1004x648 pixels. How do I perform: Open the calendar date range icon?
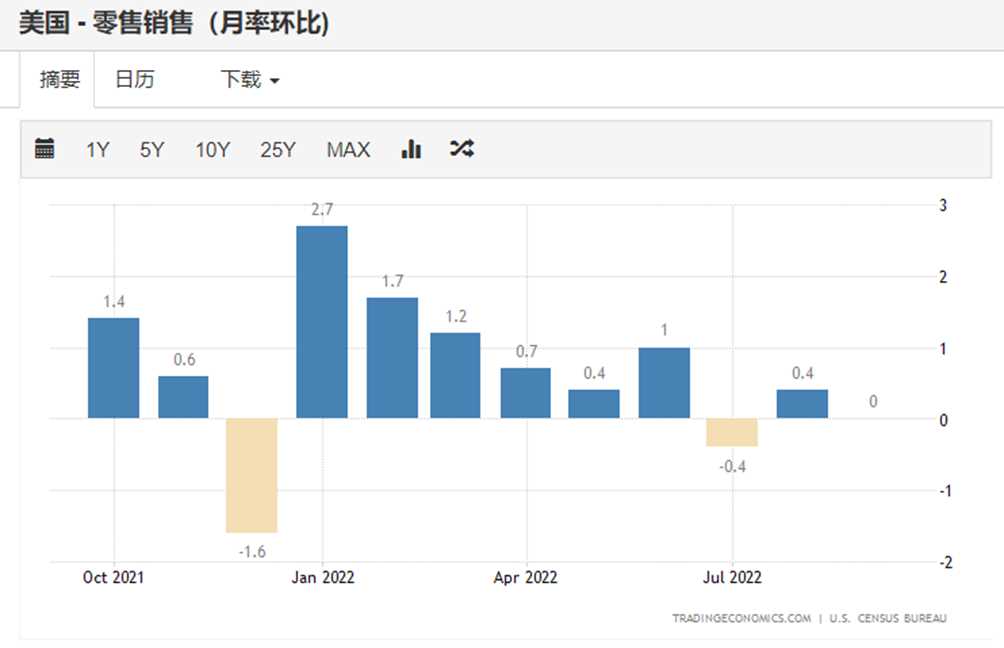tap(44, 150)
